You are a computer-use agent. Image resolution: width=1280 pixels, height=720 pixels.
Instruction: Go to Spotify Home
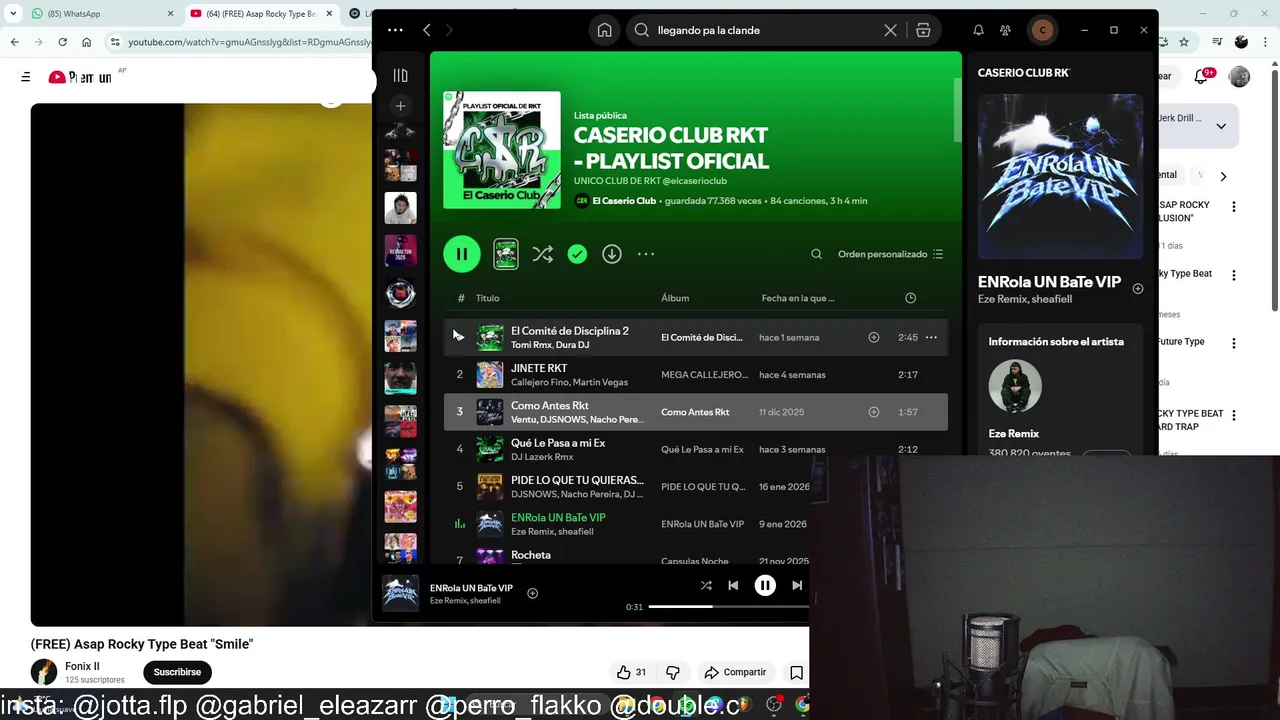[604, 30]
